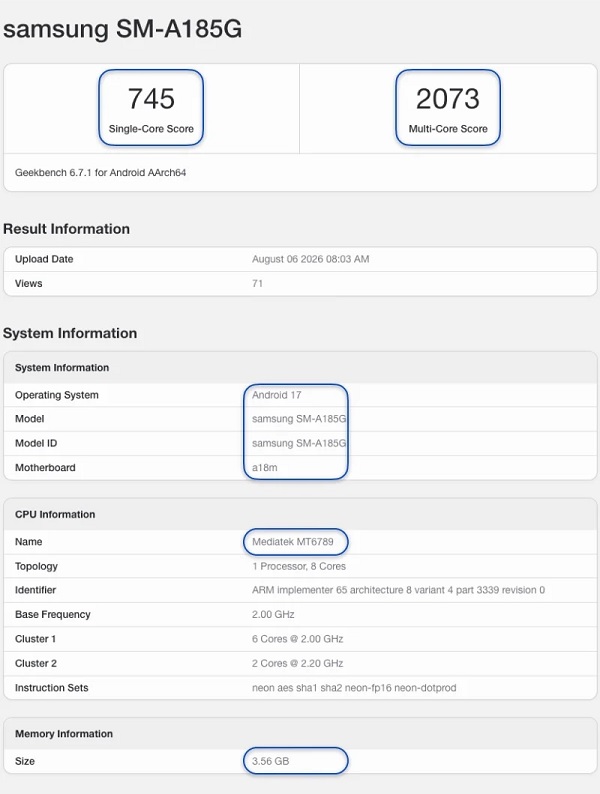600x794 pixels.
Task: Click the System Information table header
Action: point(62,368)
